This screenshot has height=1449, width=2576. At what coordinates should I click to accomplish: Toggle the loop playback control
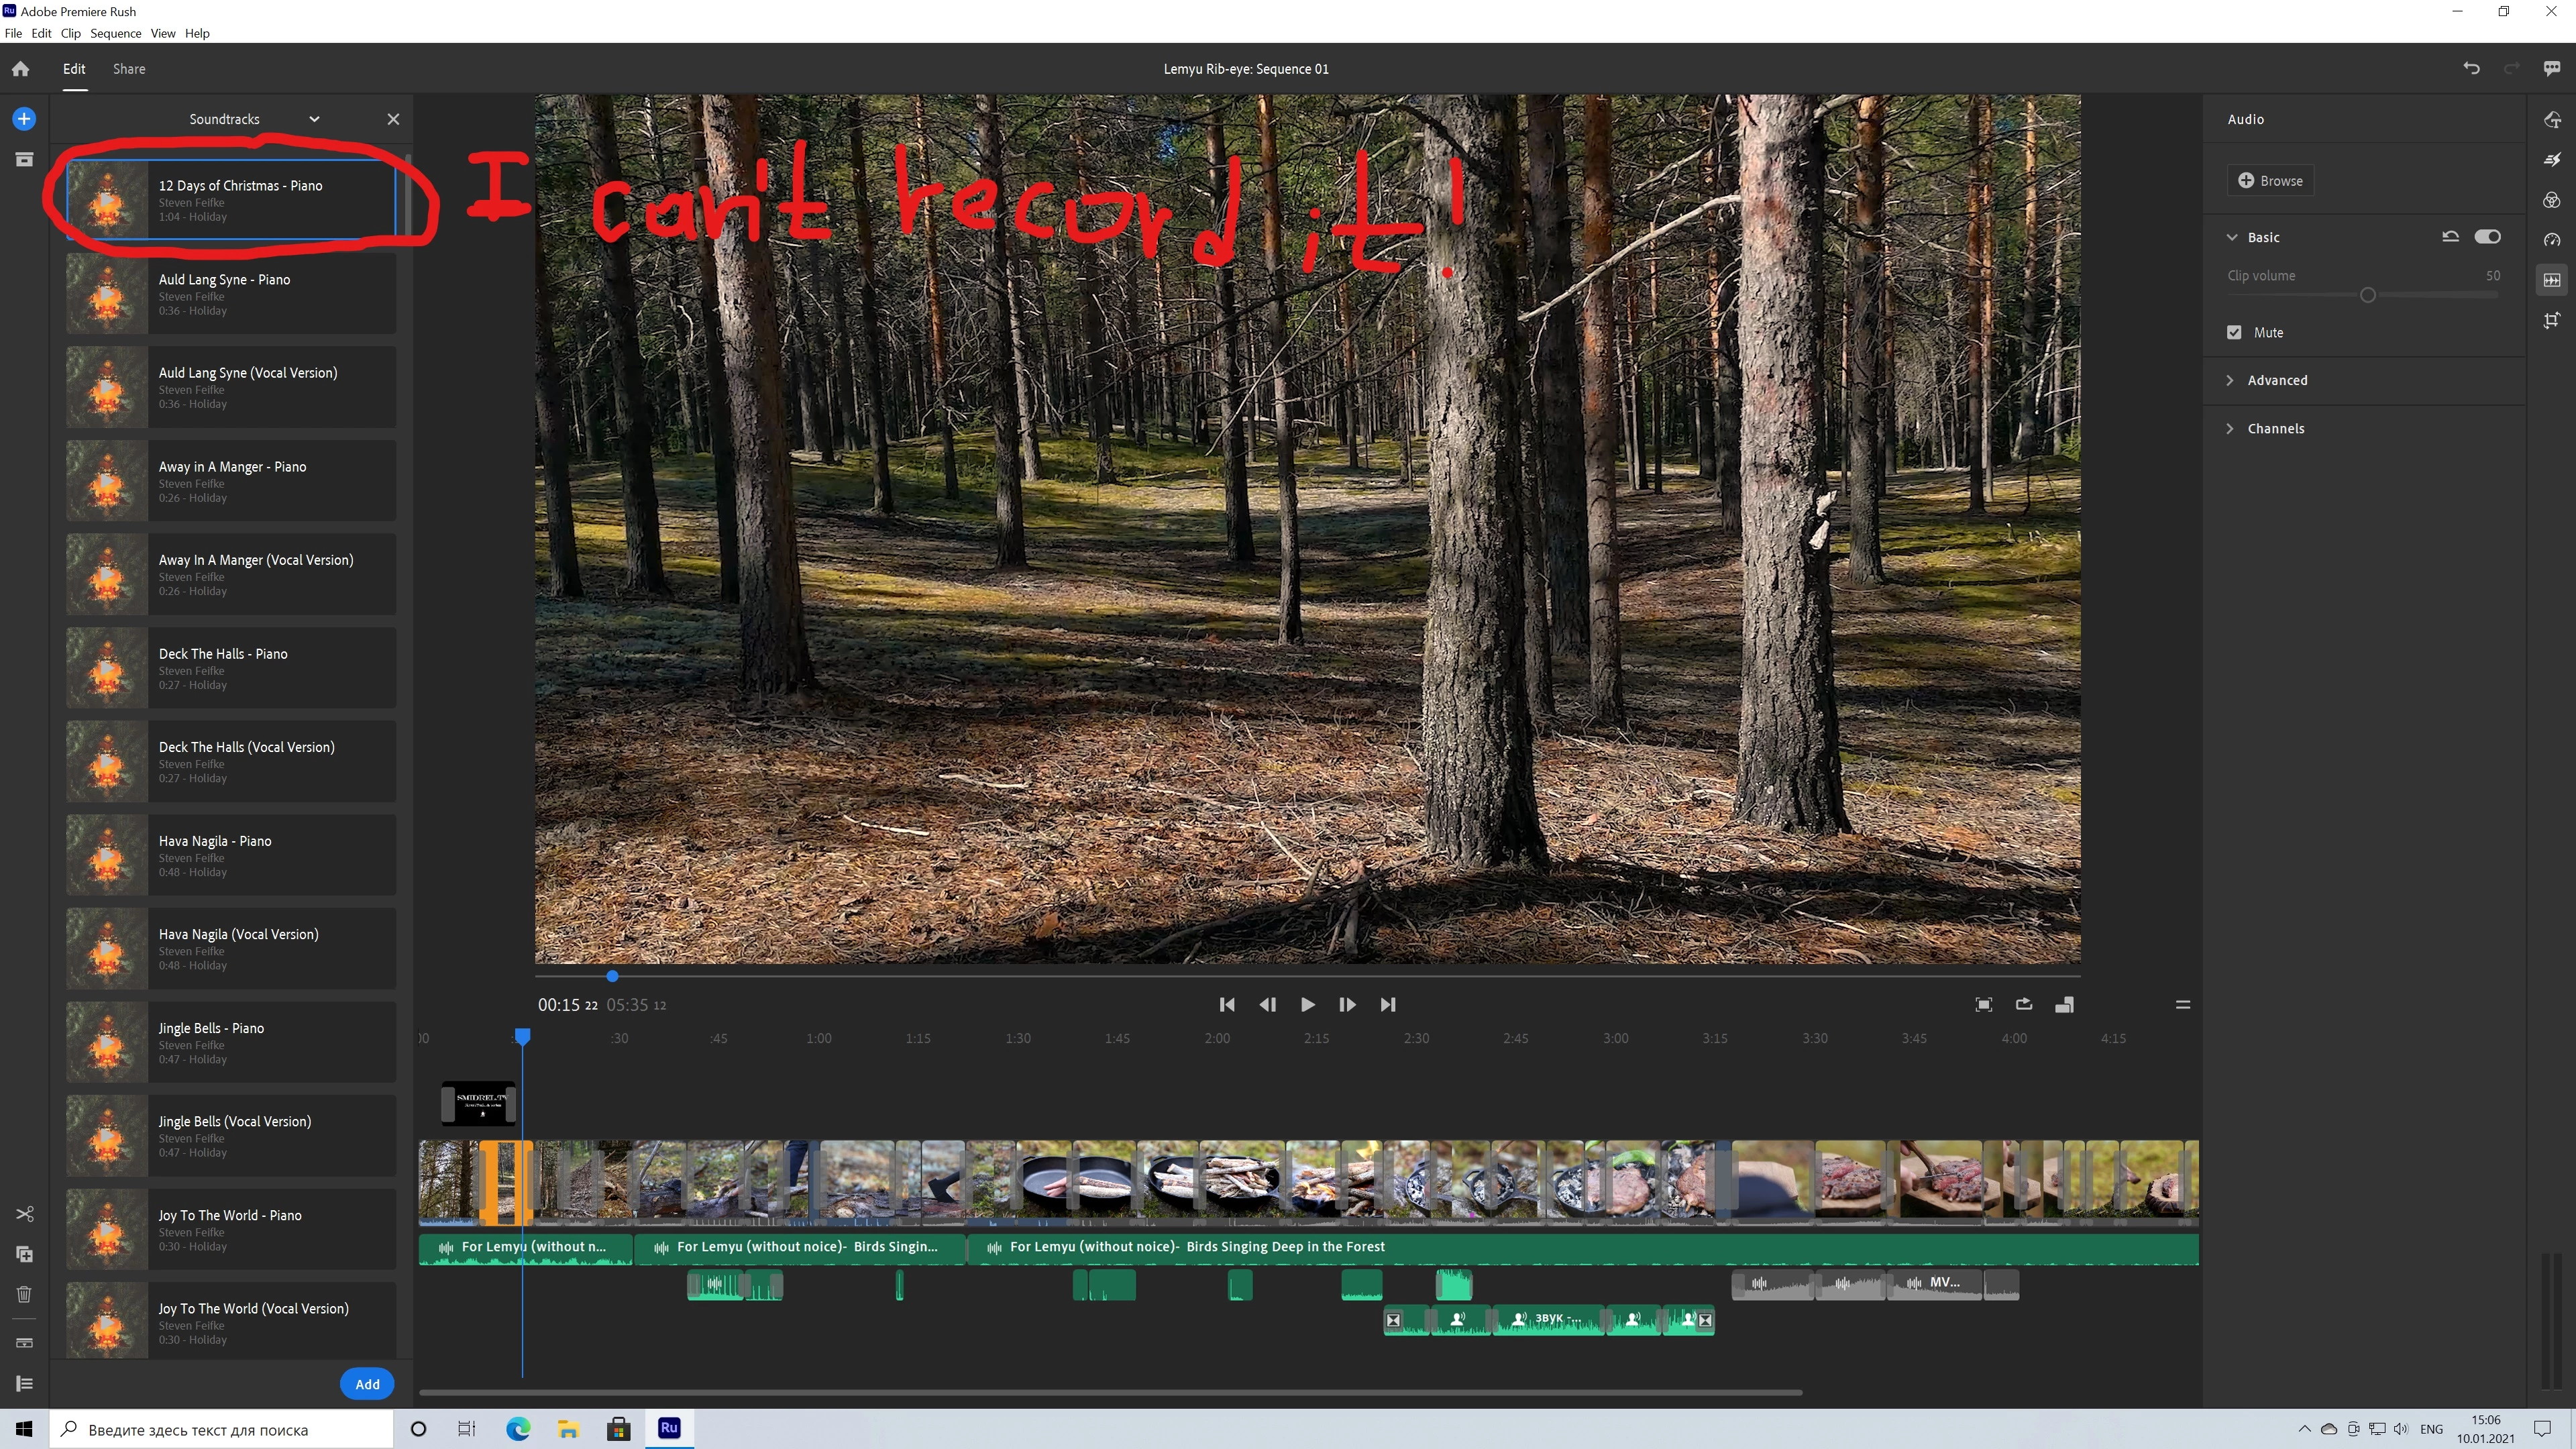tap(2024, 1004)
